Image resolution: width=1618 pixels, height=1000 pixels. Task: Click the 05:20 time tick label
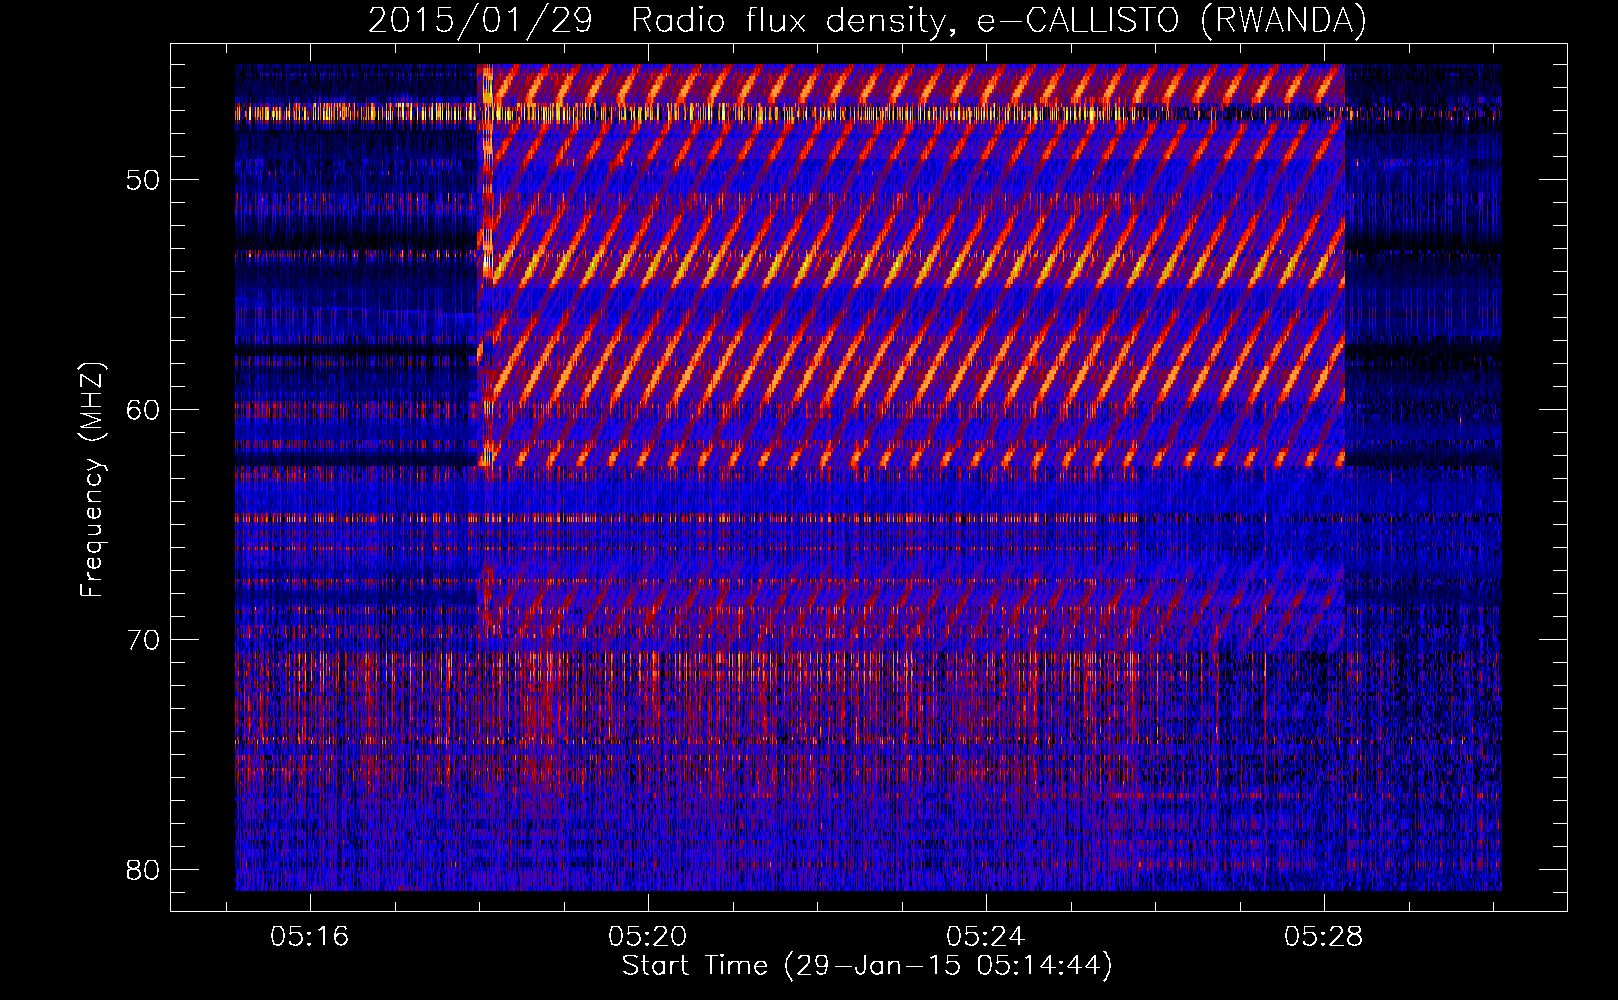point(648,937)
